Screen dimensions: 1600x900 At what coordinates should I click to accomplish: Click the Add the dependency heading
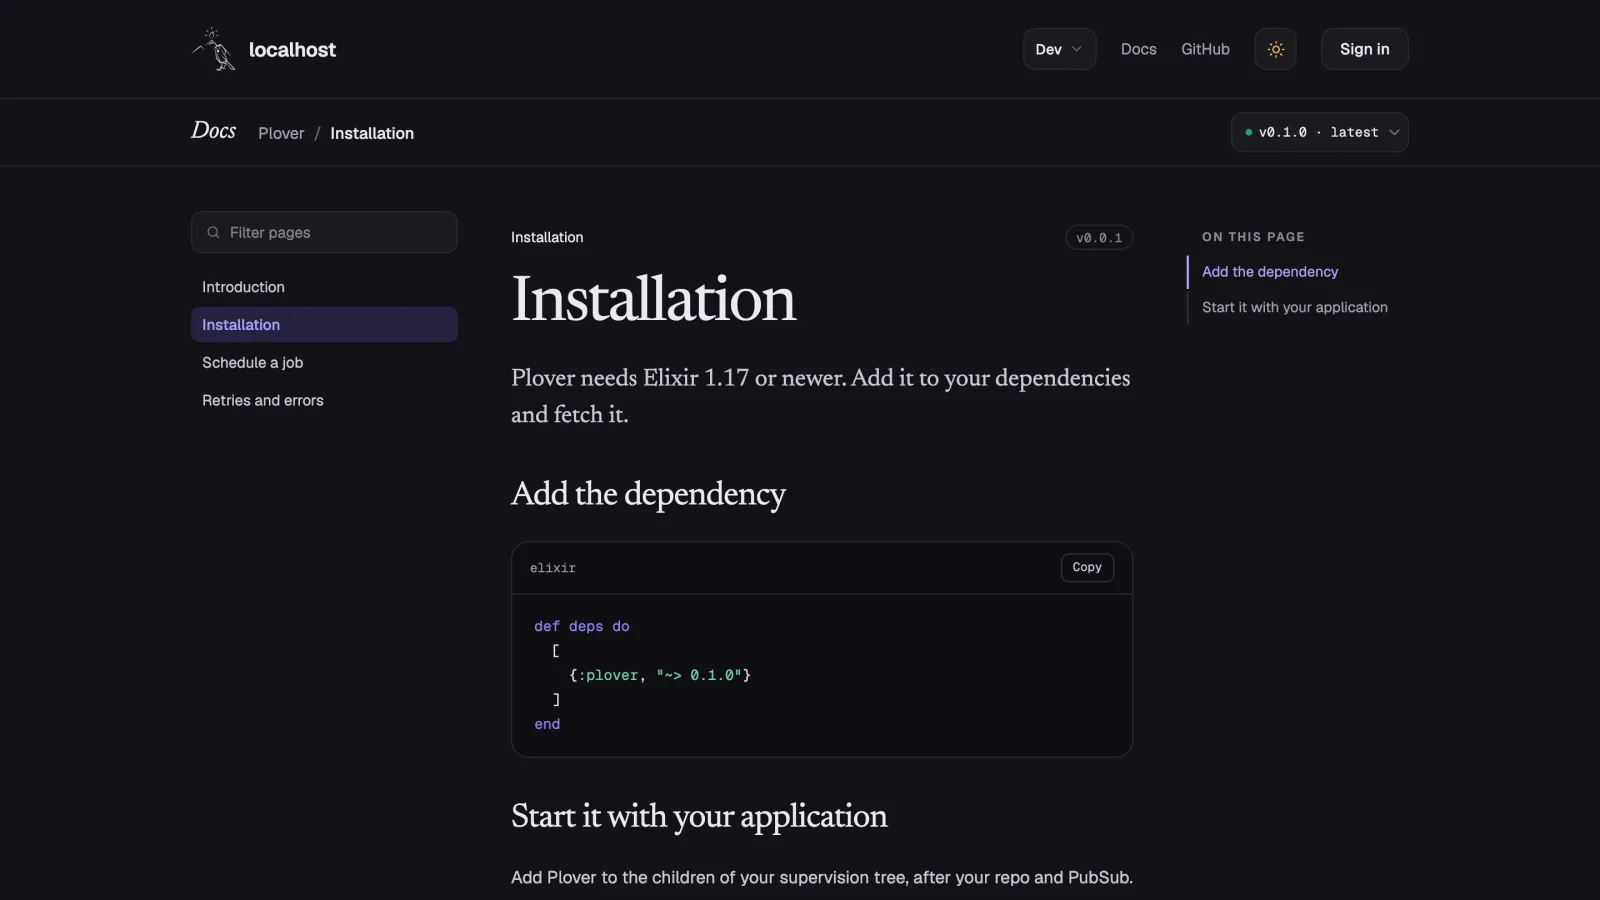[648, 494]
